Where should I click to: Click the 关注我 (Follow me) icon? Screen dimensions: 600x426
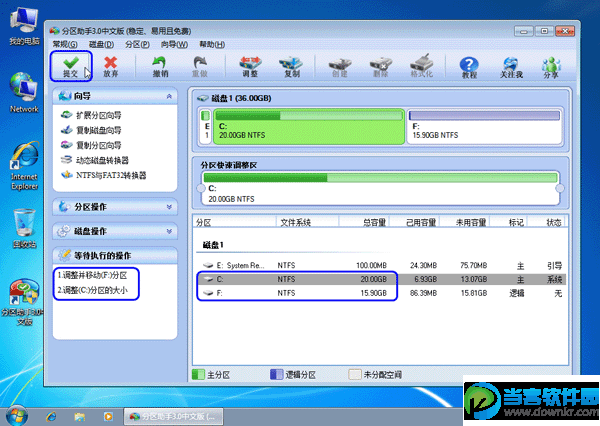click(511, 67)
